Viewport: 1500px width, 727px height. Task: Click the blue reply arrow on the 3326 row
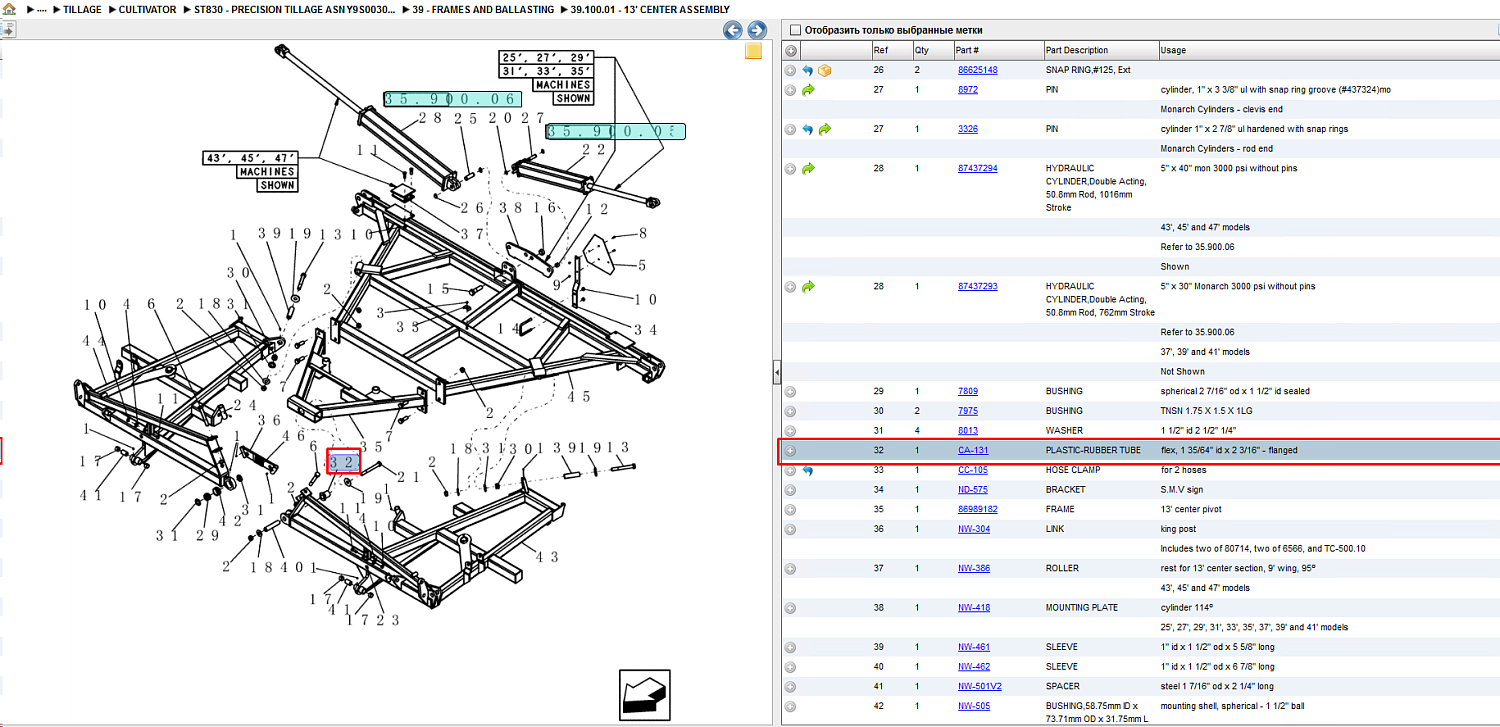point(808,129)
